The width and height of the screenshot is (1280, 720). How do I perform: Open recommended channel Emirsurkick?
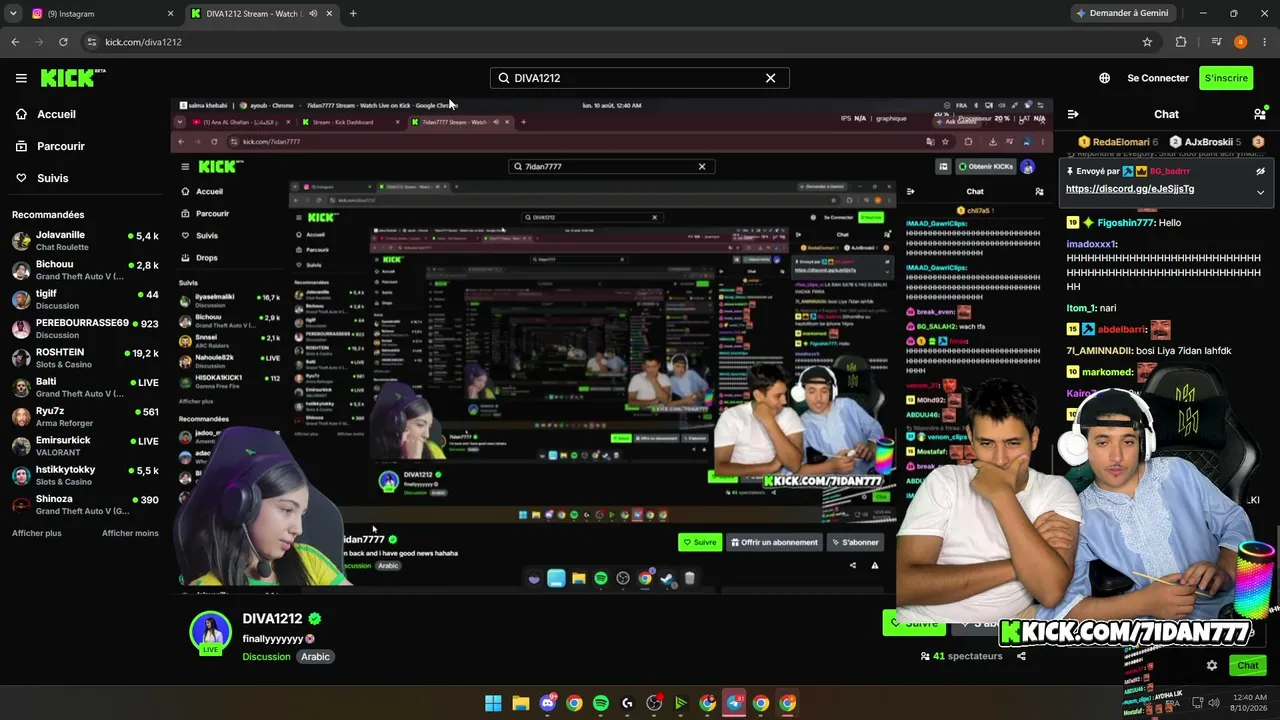coord(85,446)
